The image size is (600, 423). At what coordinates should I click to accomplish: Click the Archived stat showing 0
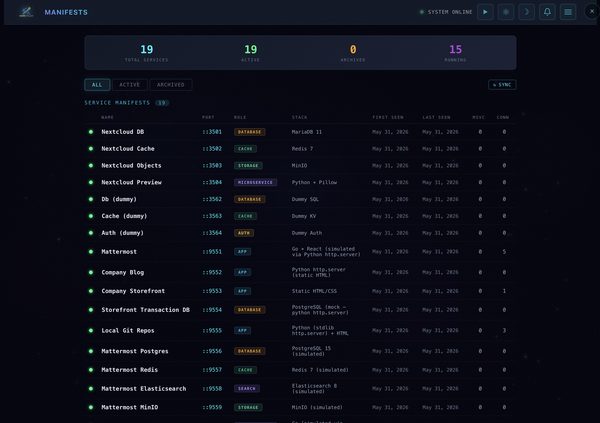tap(353, 53)
